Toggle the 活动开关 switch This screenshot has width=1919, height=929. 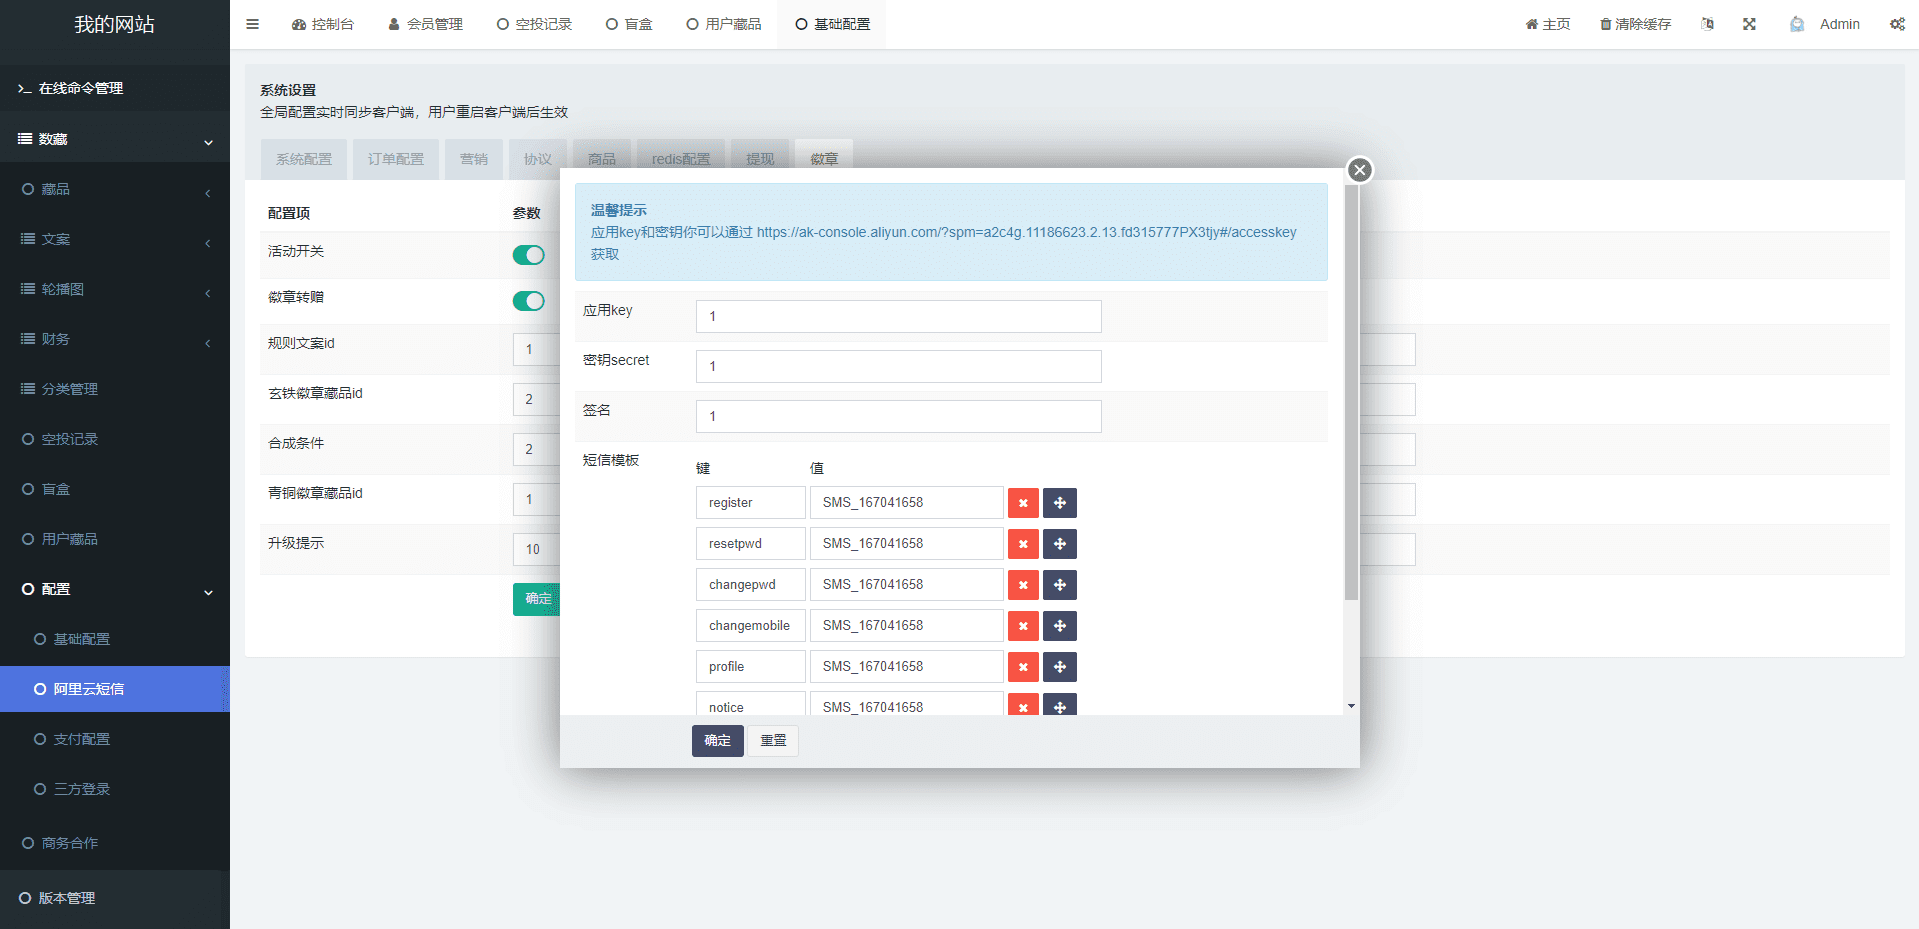[528, 255]
